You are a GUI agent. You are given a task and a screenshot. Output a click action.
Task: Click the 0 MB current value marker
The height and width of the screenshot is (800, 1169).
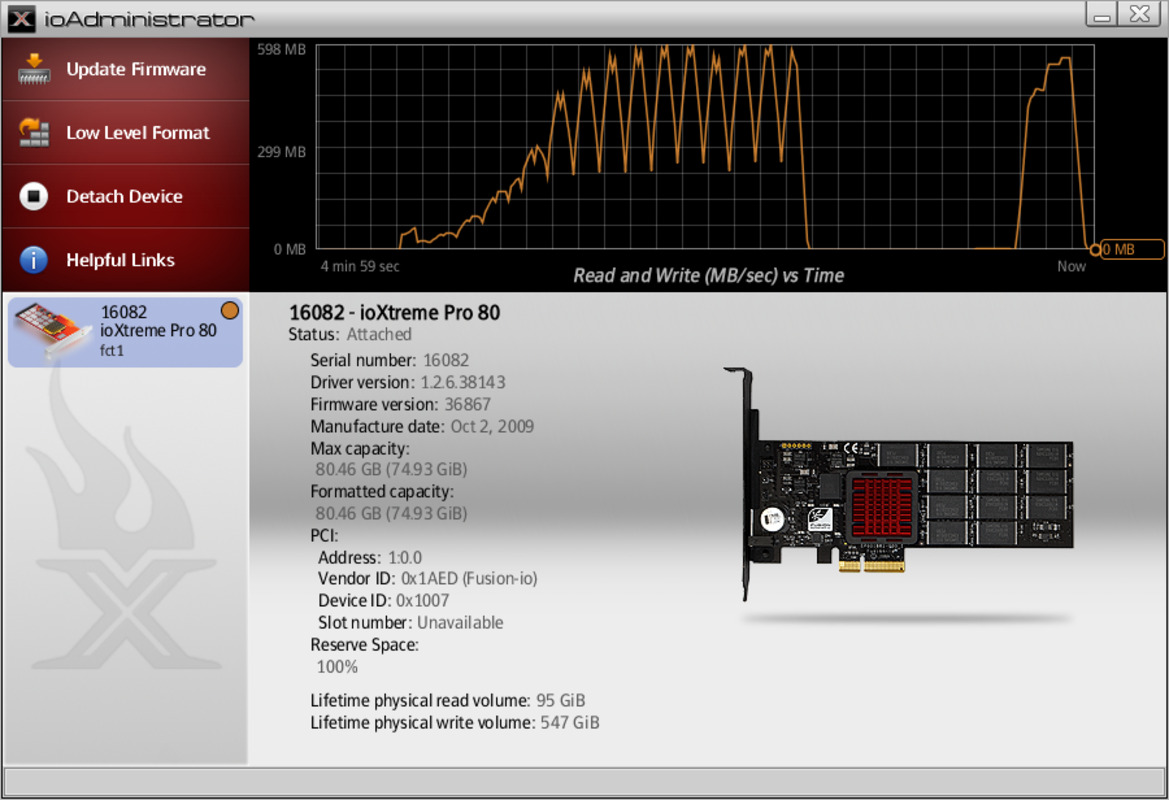tap(1130, 250)
